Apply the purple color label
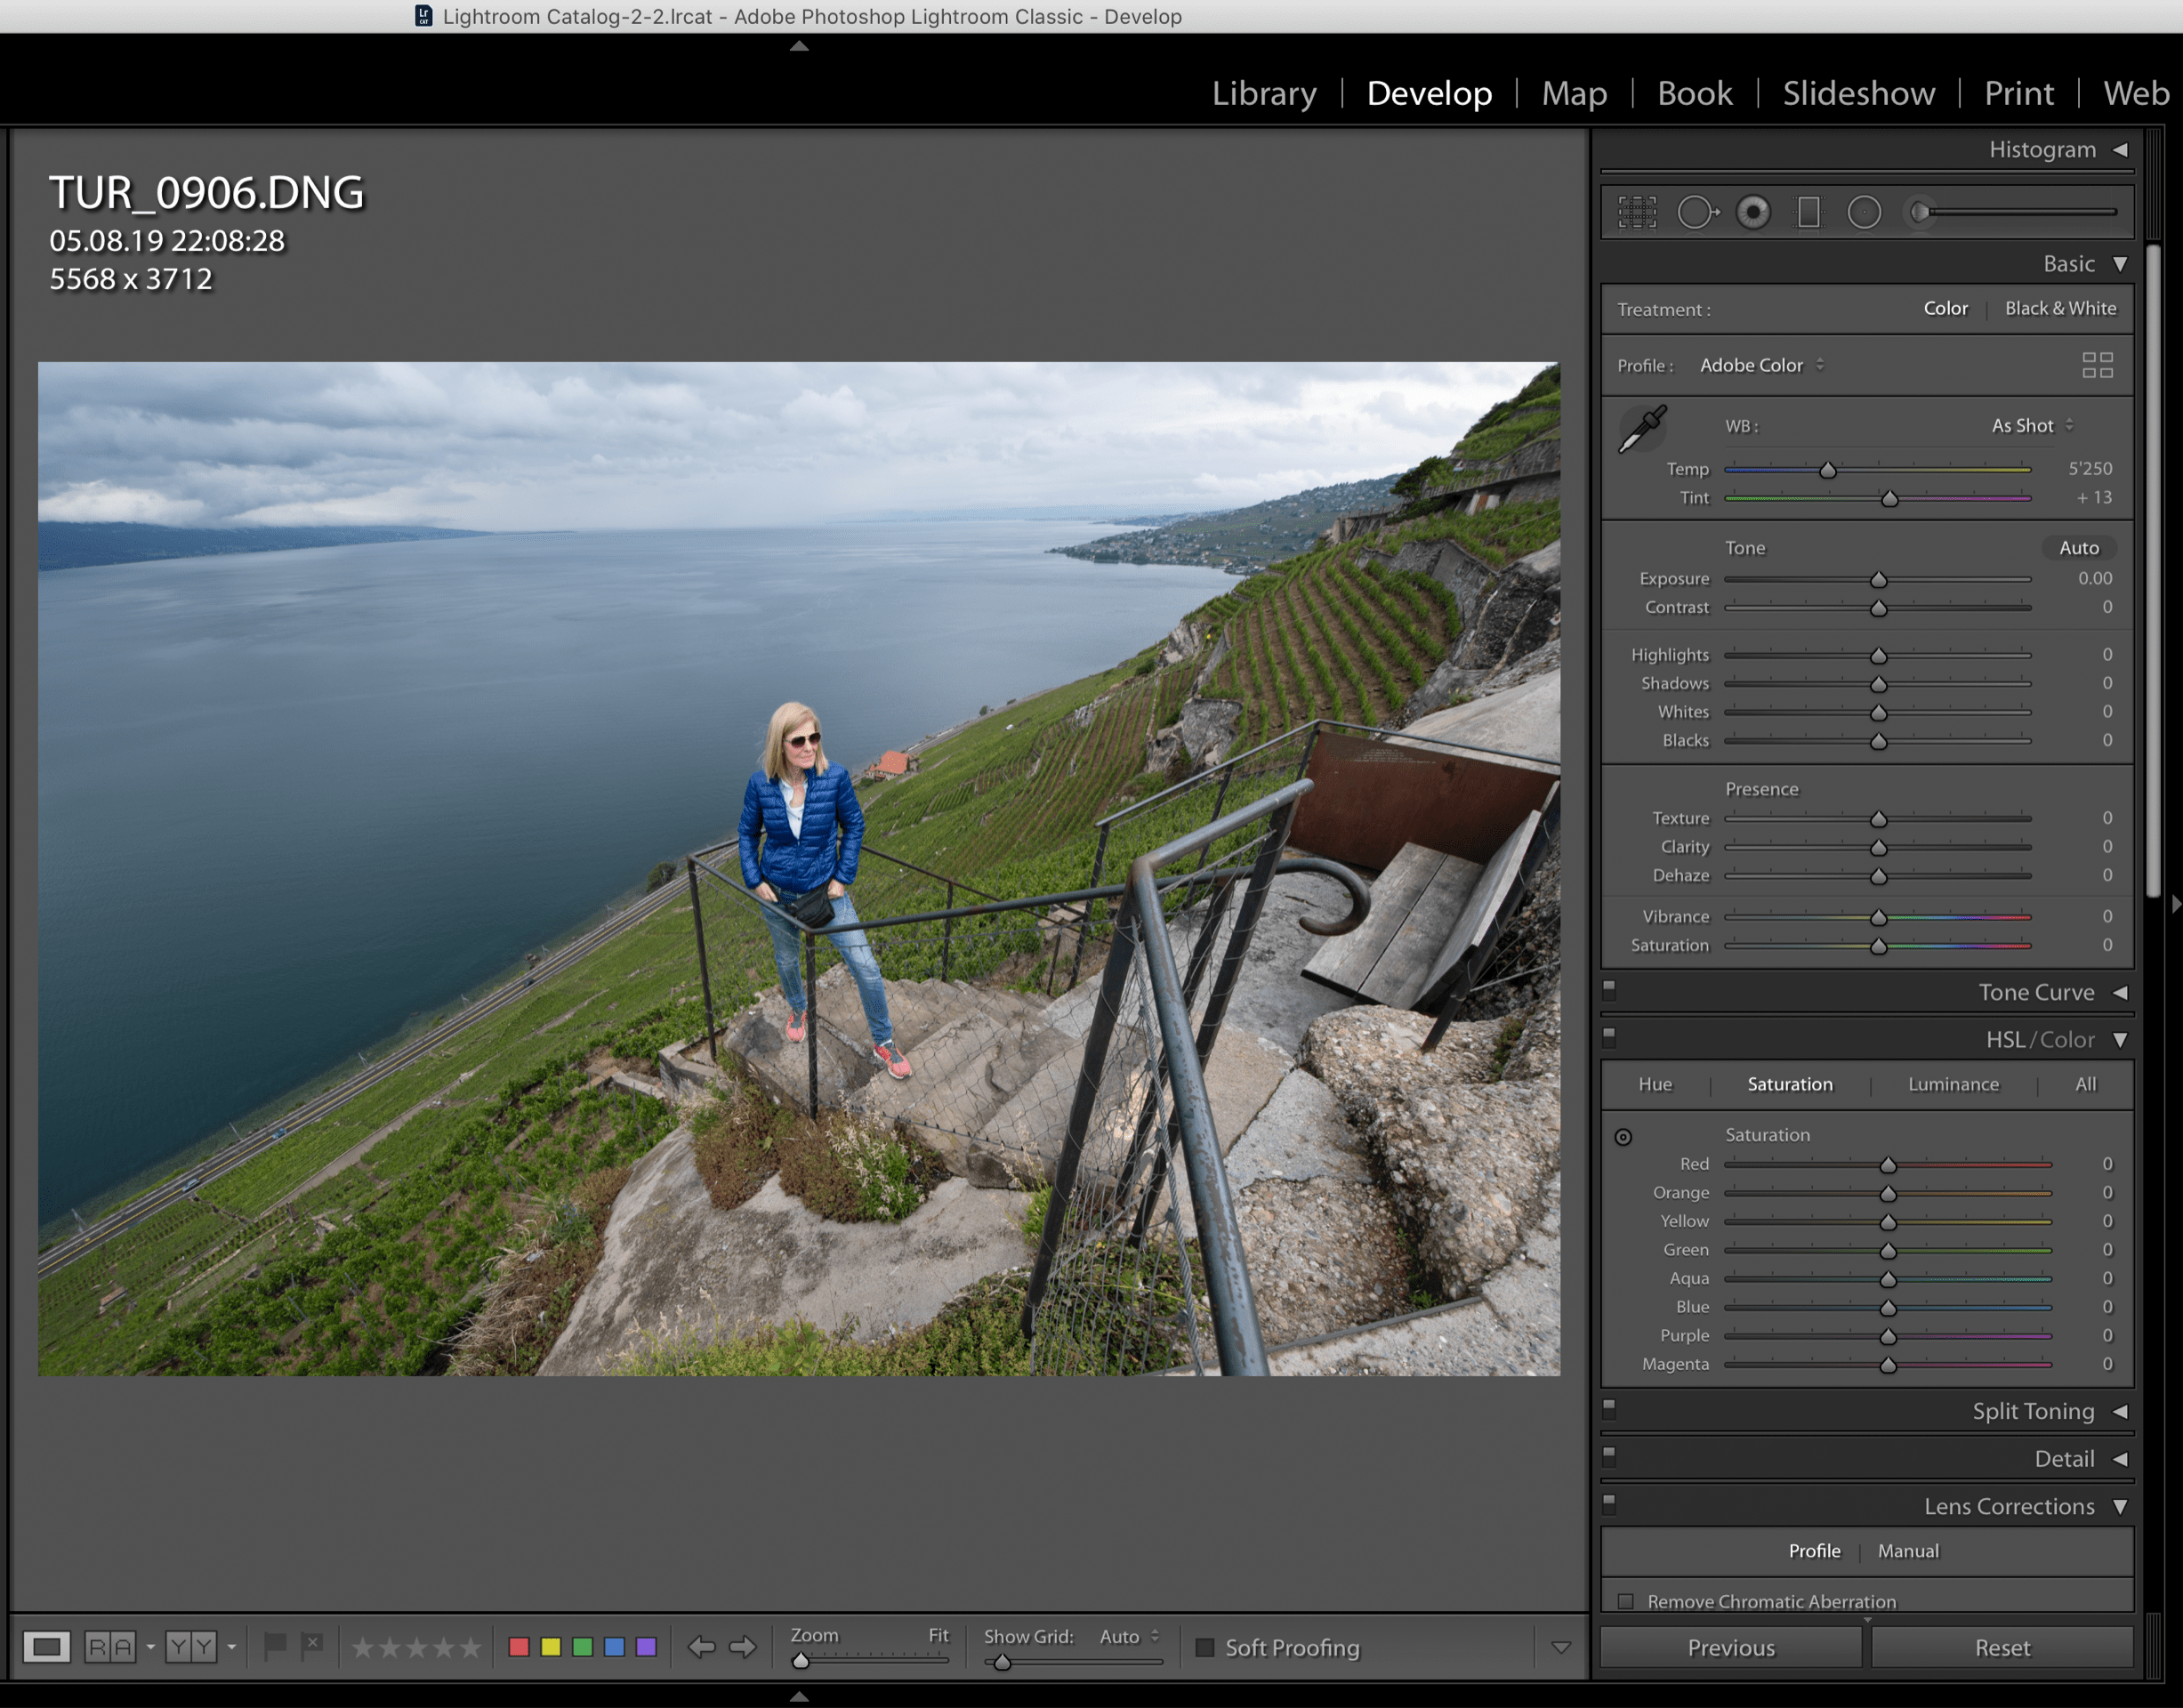This screenshot has width=2183, height=1708. tap(647, 1647)
